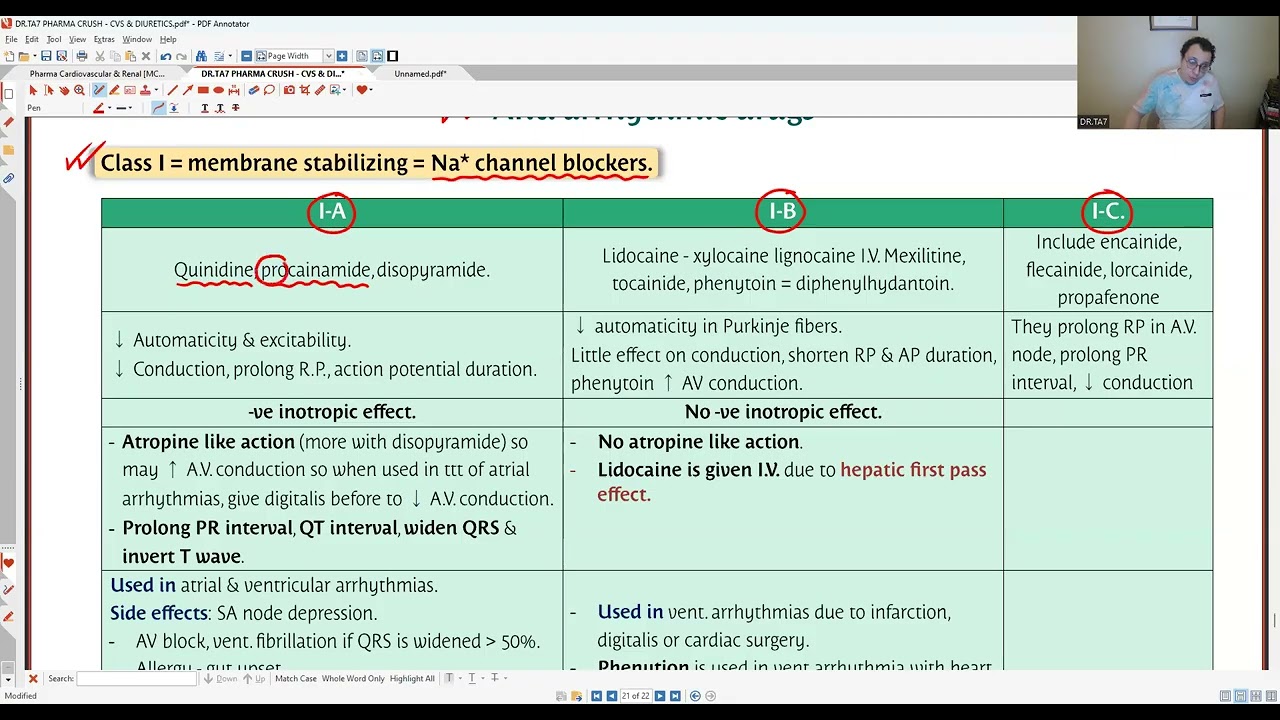Save the document with the floppy disk icon
The height and width of the screenshot is (720, 1280).
click(x=46, y=56)
